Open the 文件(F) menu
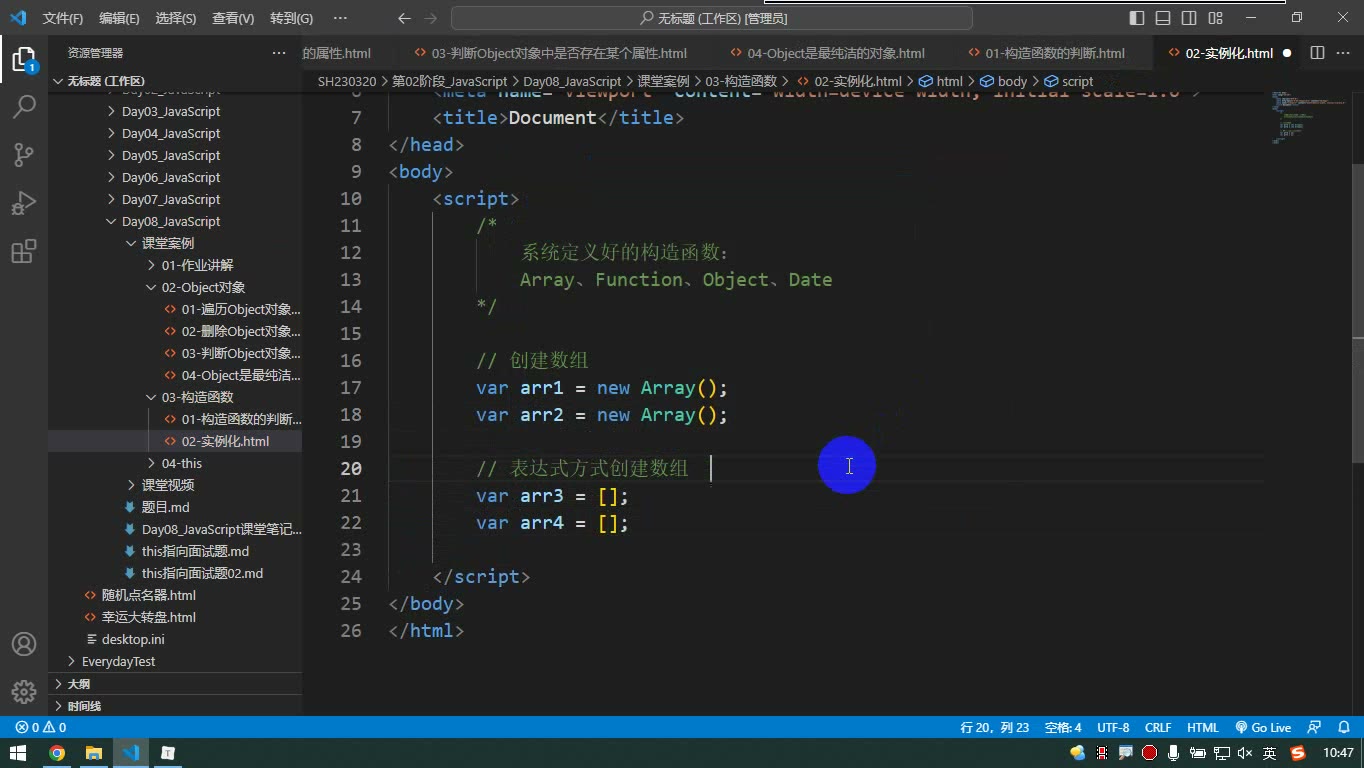1364x768 pixels. pos(63,18)
